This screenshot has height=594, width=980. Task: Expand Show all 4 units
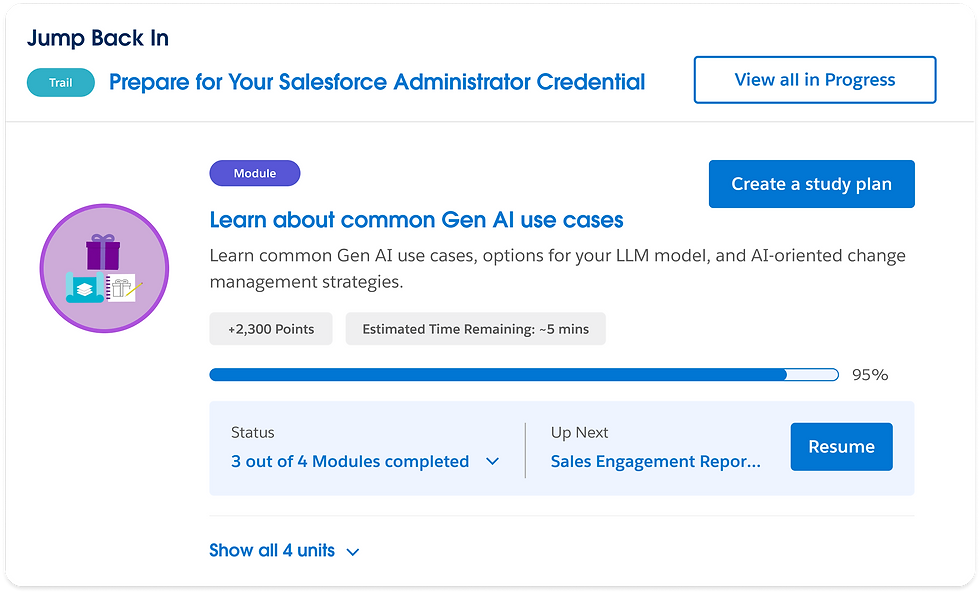tap(272, 551)
